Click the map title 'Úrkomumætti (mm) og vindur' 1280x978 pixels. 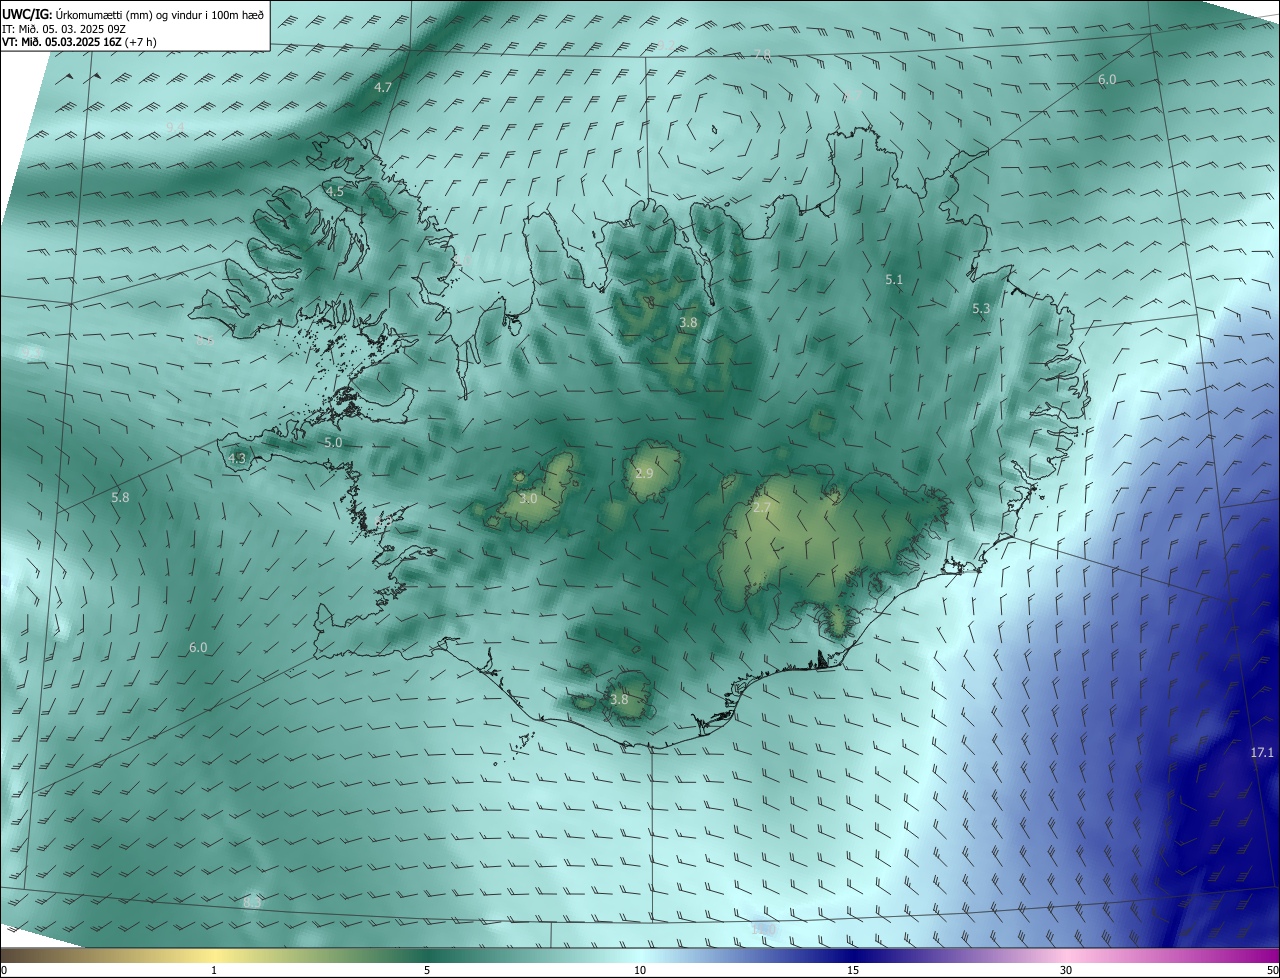click(x=132, y=14)
